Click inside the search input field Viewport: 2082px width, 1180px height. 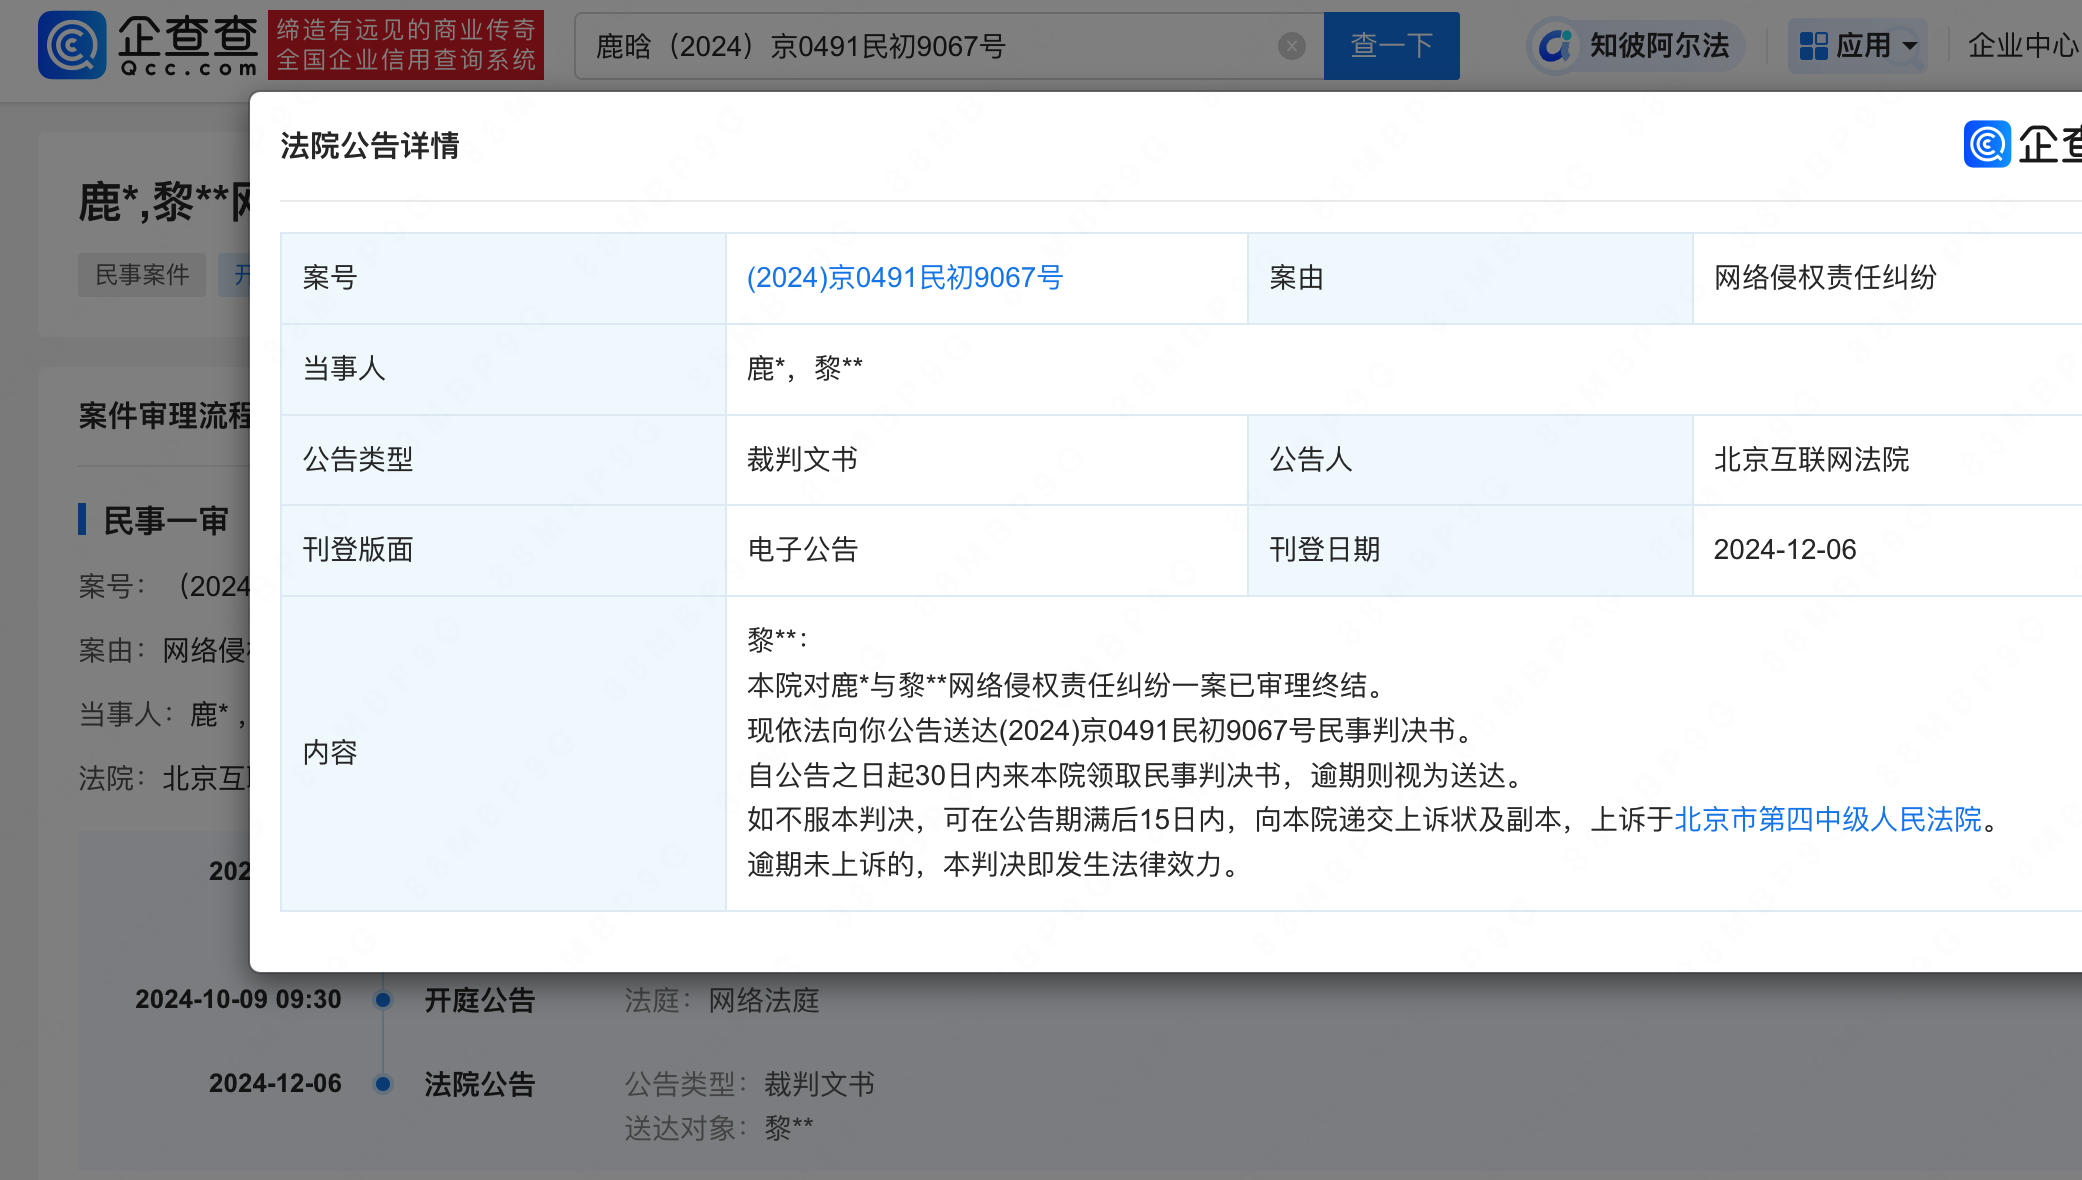click(900, 45)
